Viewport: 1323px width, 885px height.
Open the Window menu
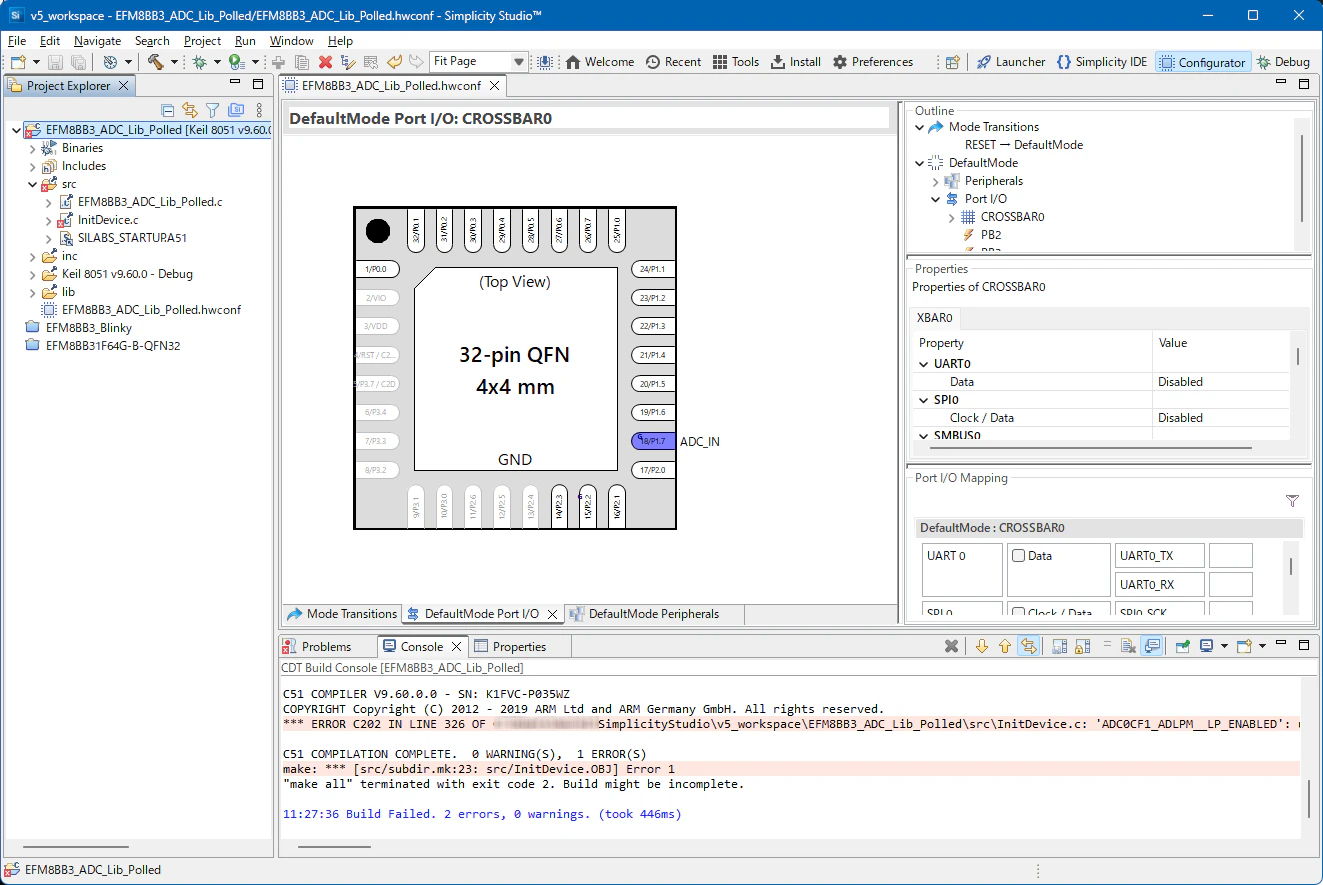point(291,41)
